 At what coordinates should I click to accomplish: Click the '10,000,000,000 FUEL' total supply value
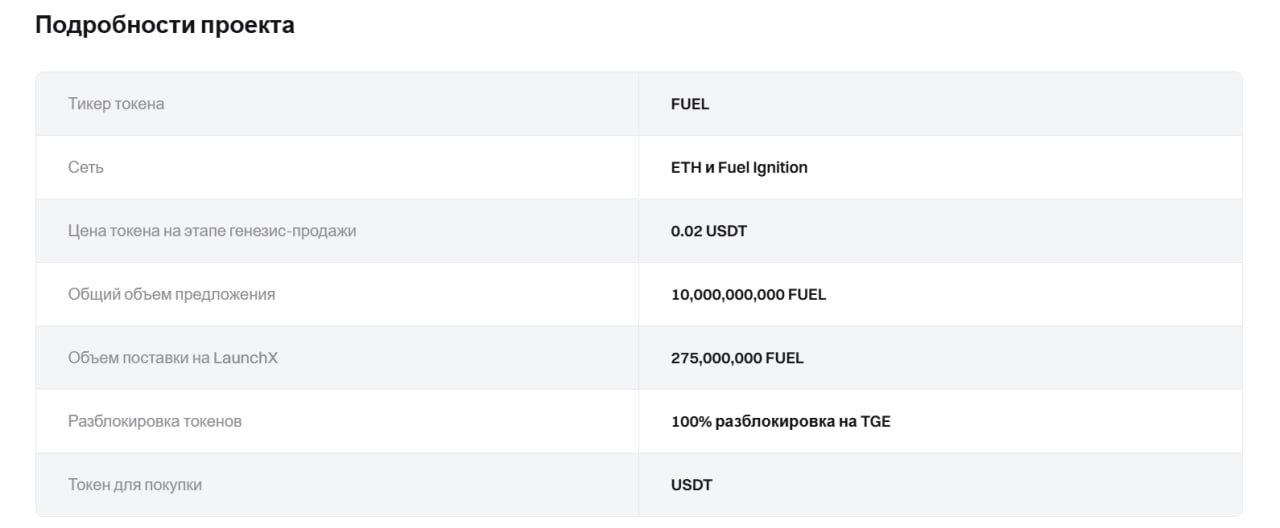click(x=749, y=294)
